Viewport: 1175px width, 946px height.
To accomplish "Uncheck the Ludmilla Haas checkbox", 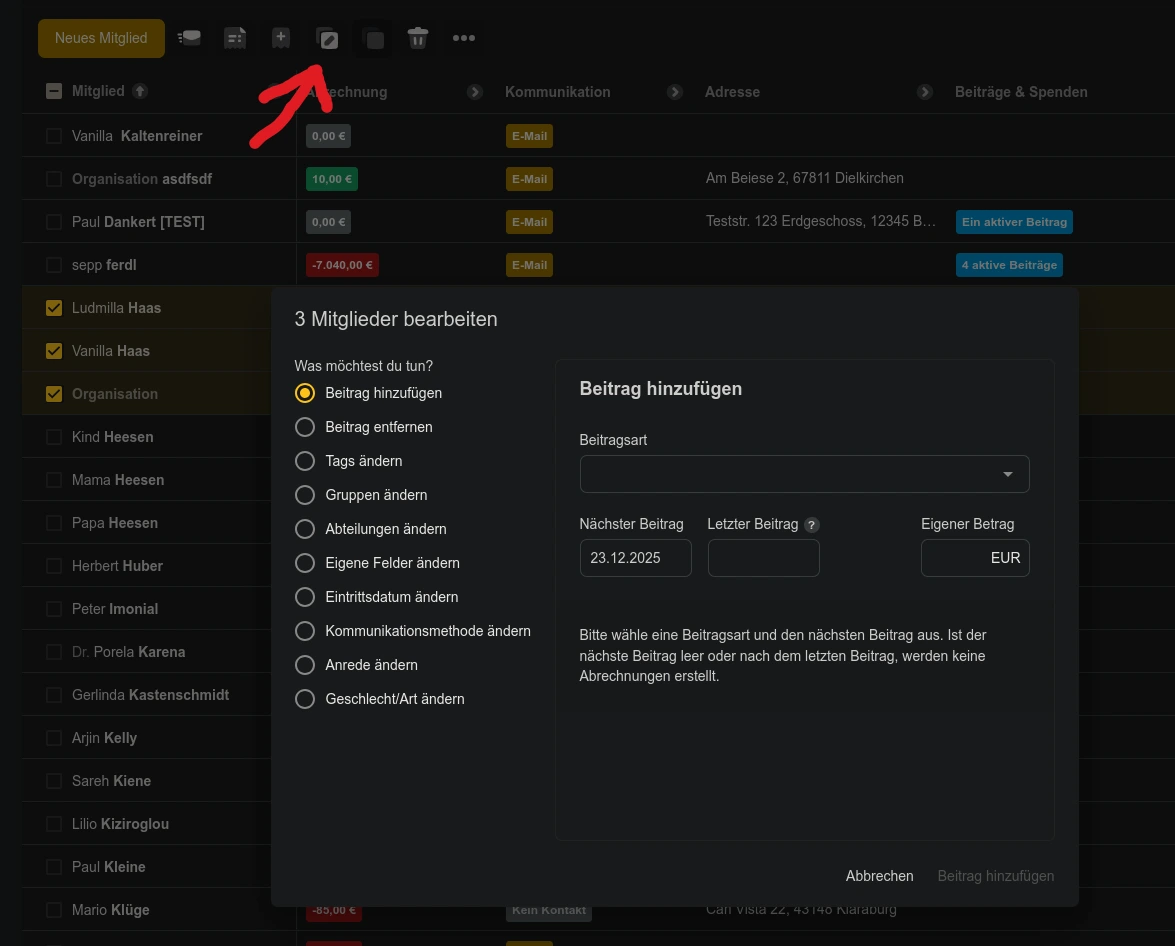I will click(x=54, y=308).
